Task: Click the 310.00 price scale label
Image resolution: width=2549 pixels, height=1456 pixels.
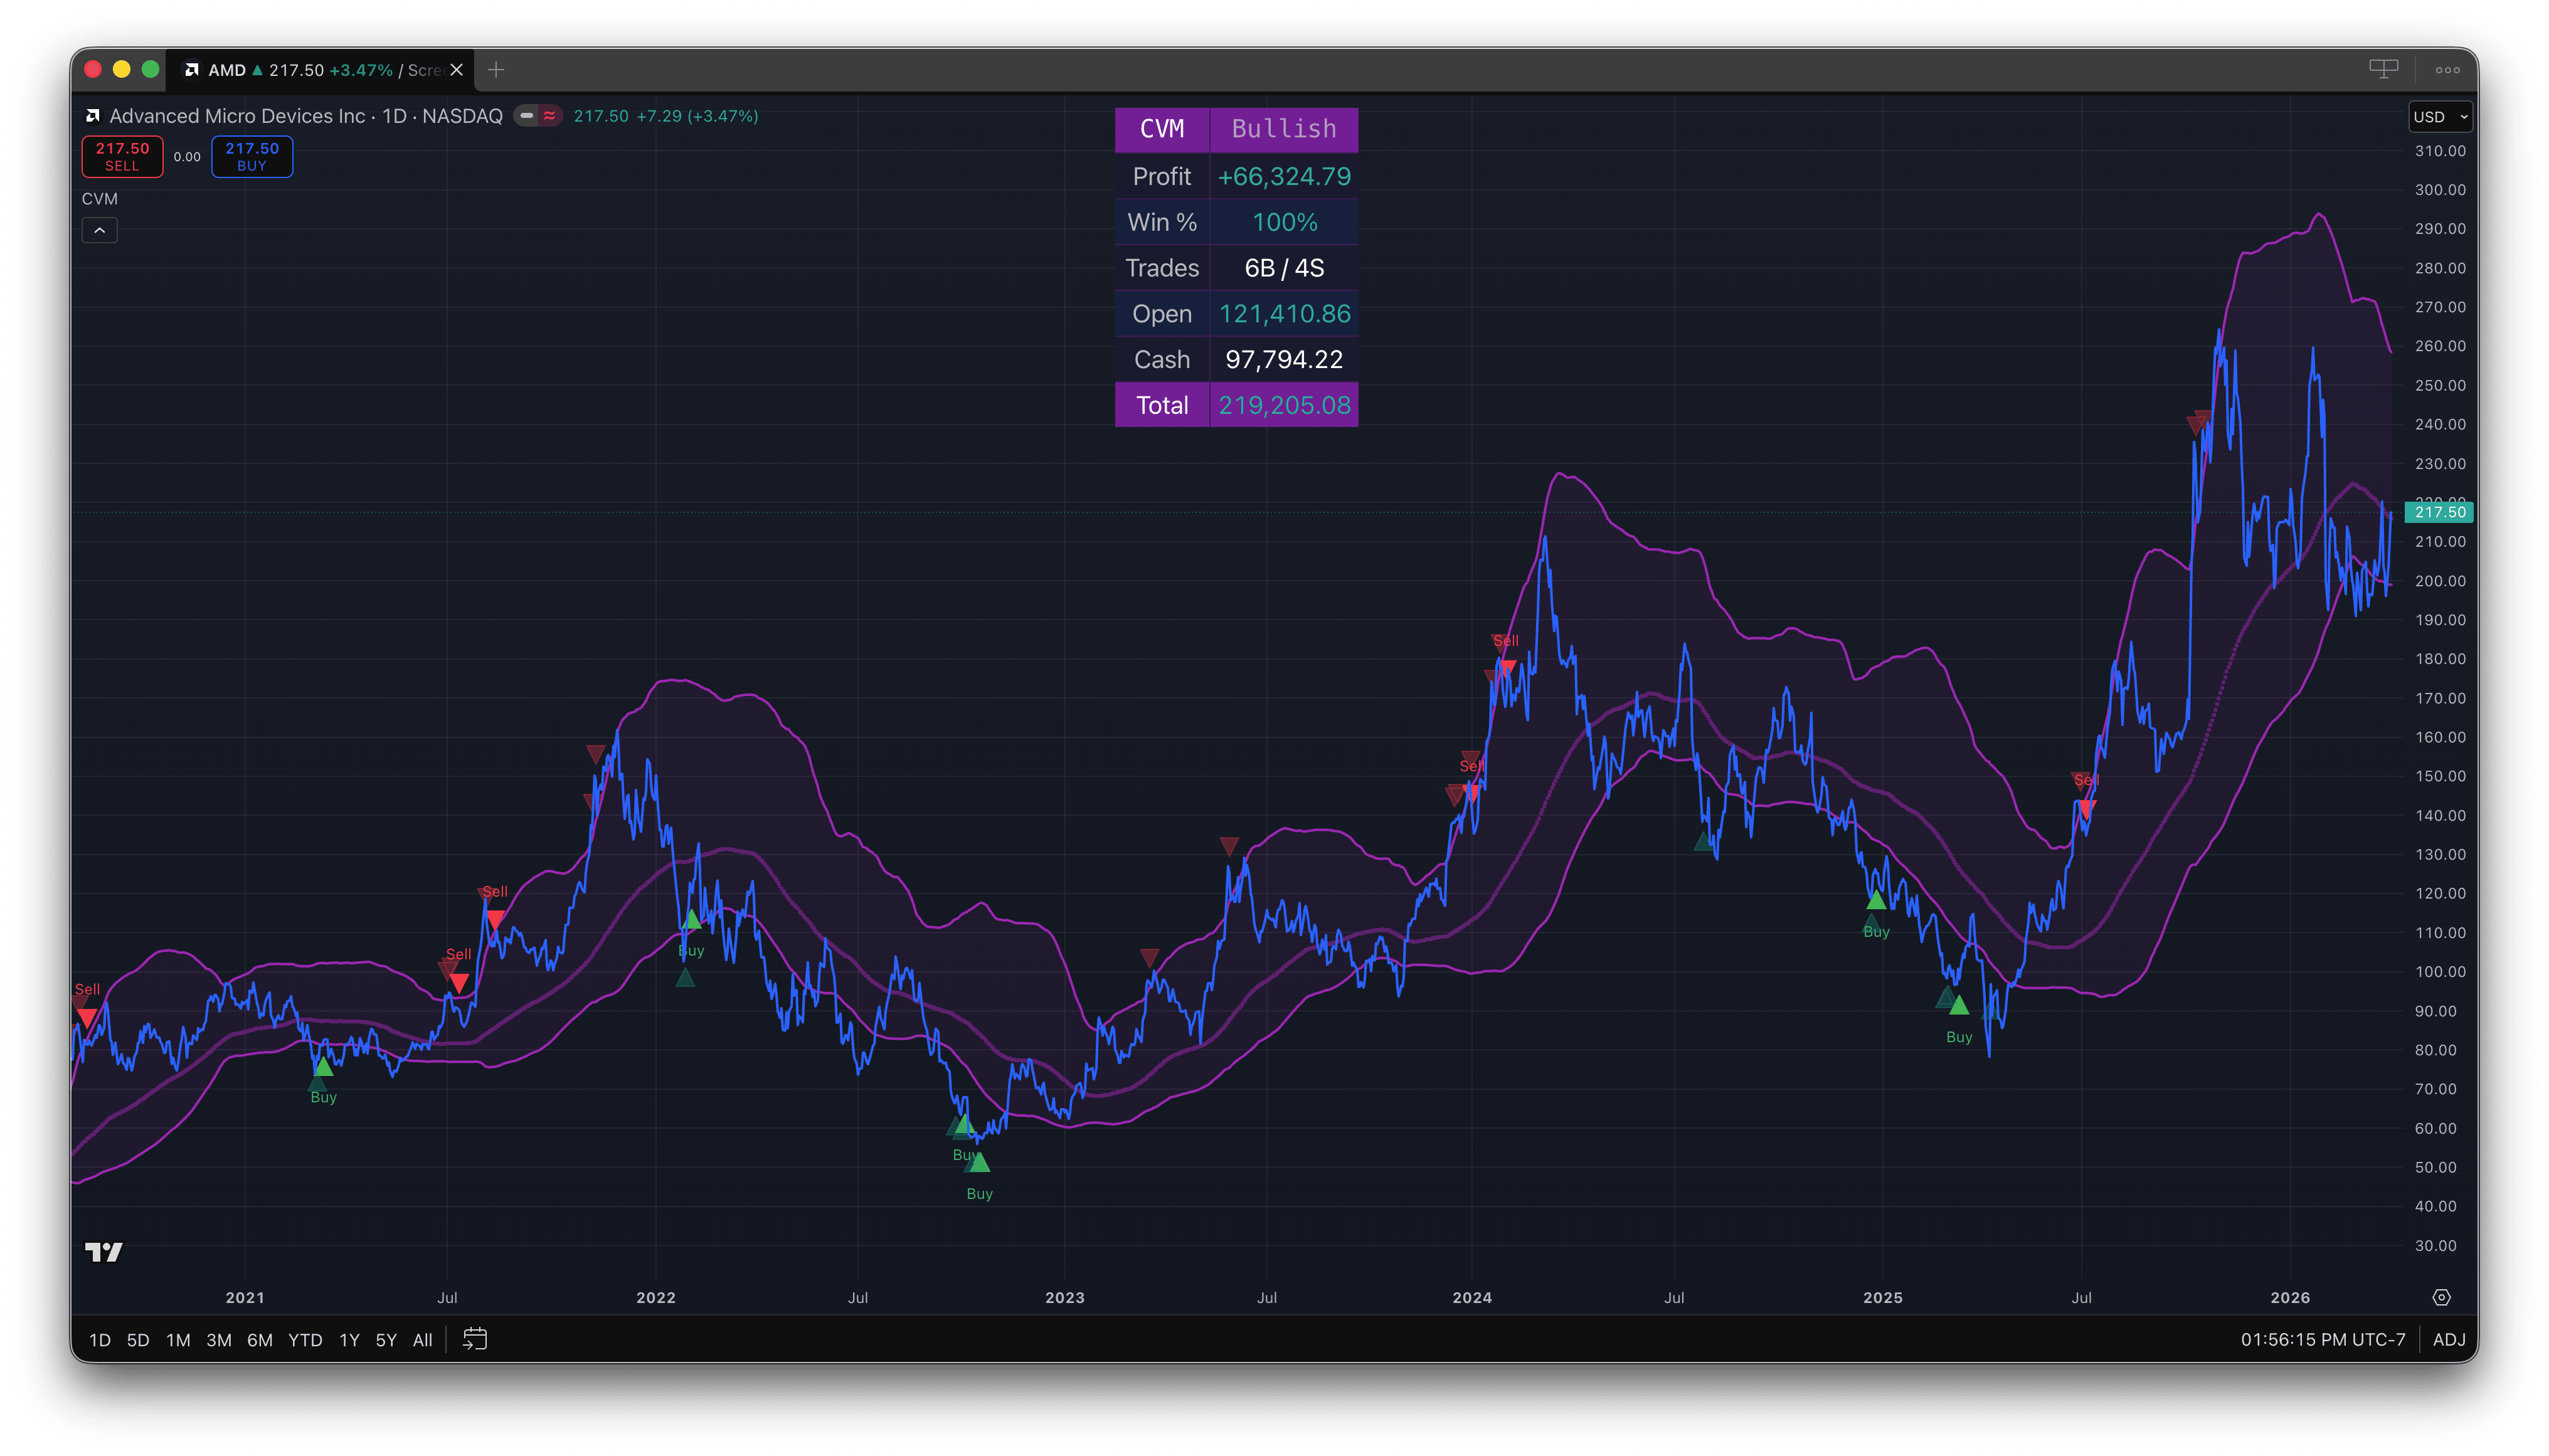Action: point(2440,151)
